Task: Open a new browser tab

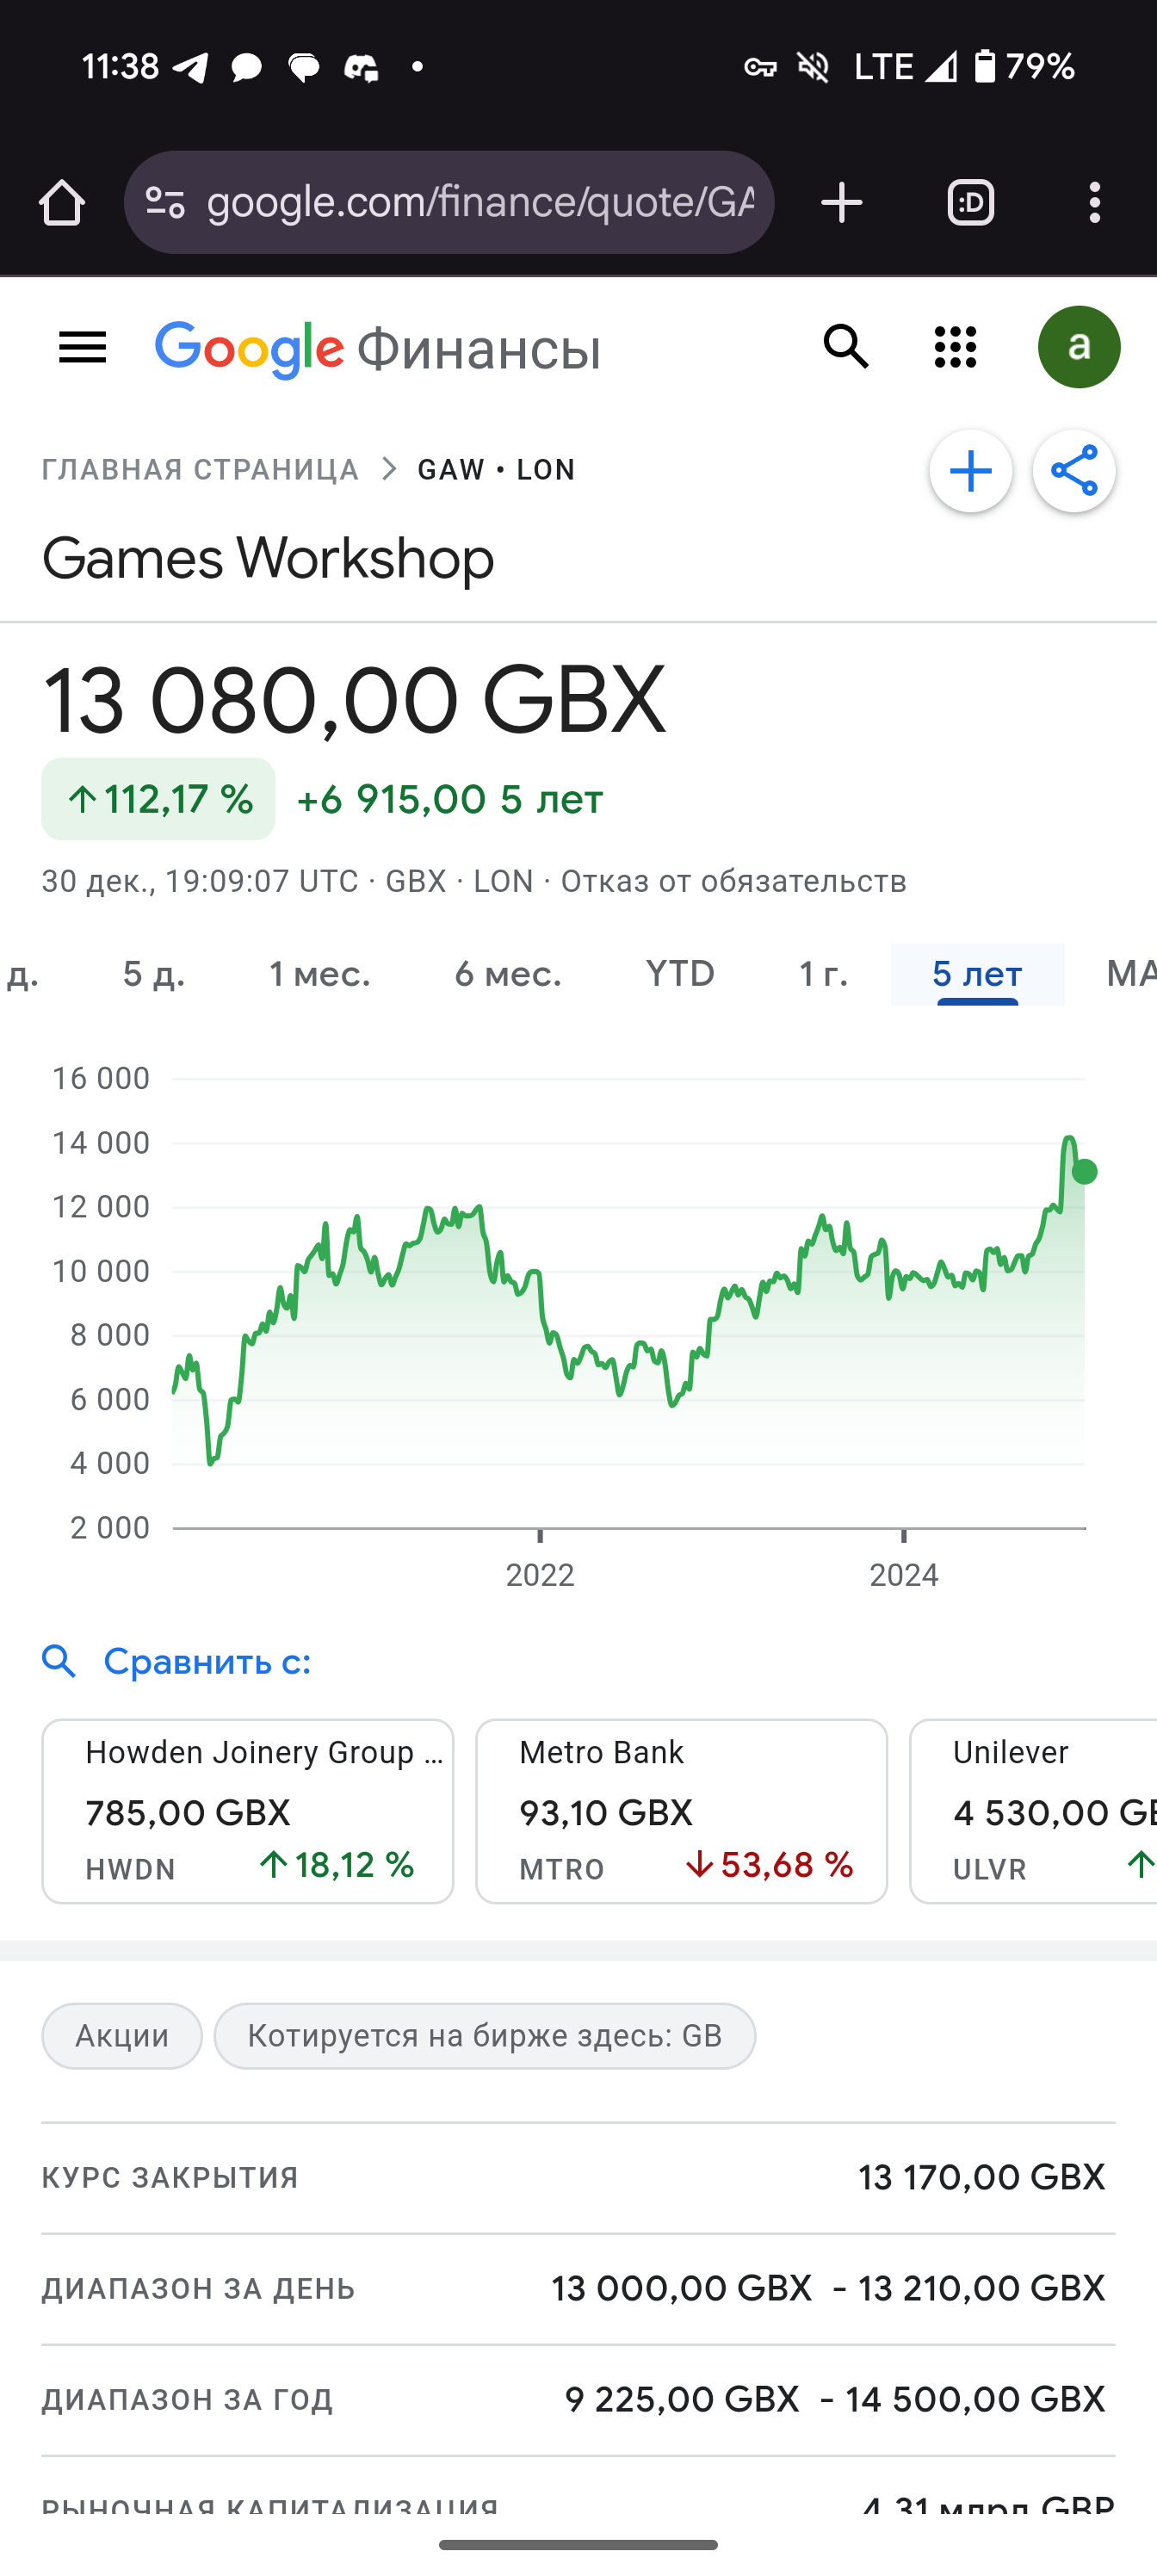Action: [841, 203]
